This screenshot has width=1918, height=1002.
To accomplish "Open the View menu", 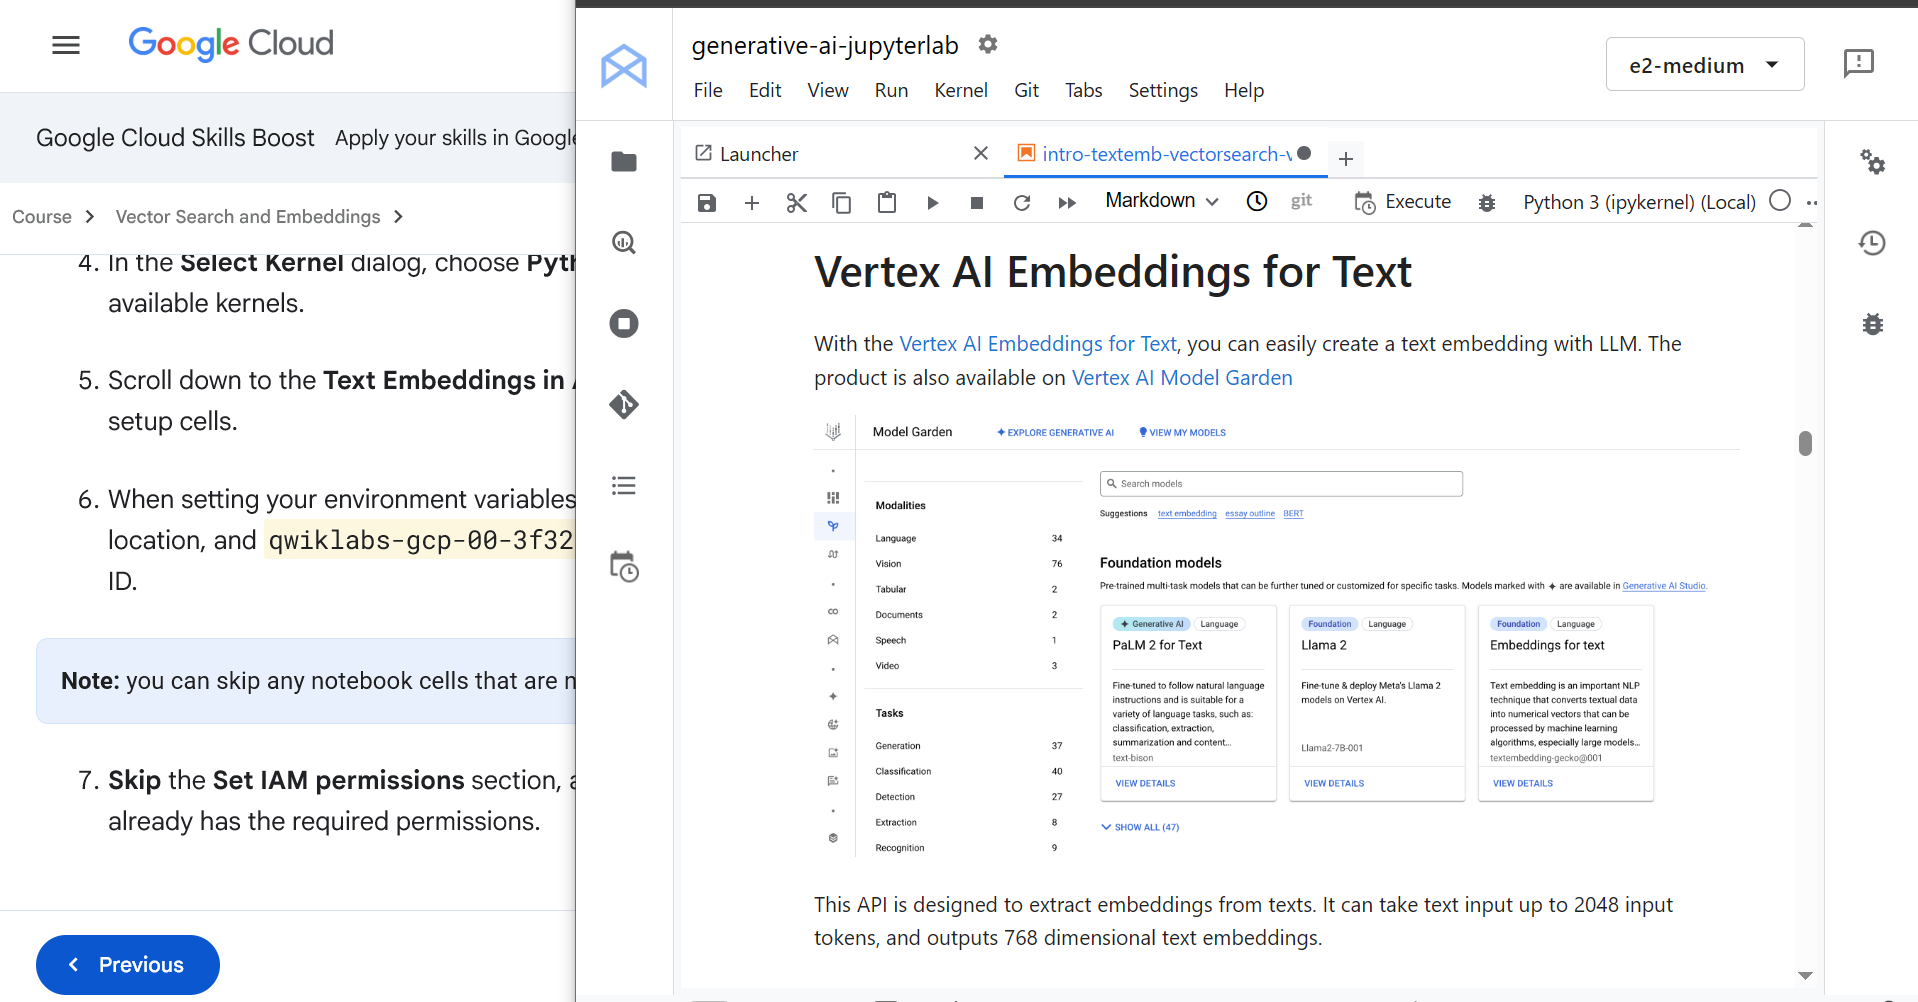I will (x=828, y=90).
